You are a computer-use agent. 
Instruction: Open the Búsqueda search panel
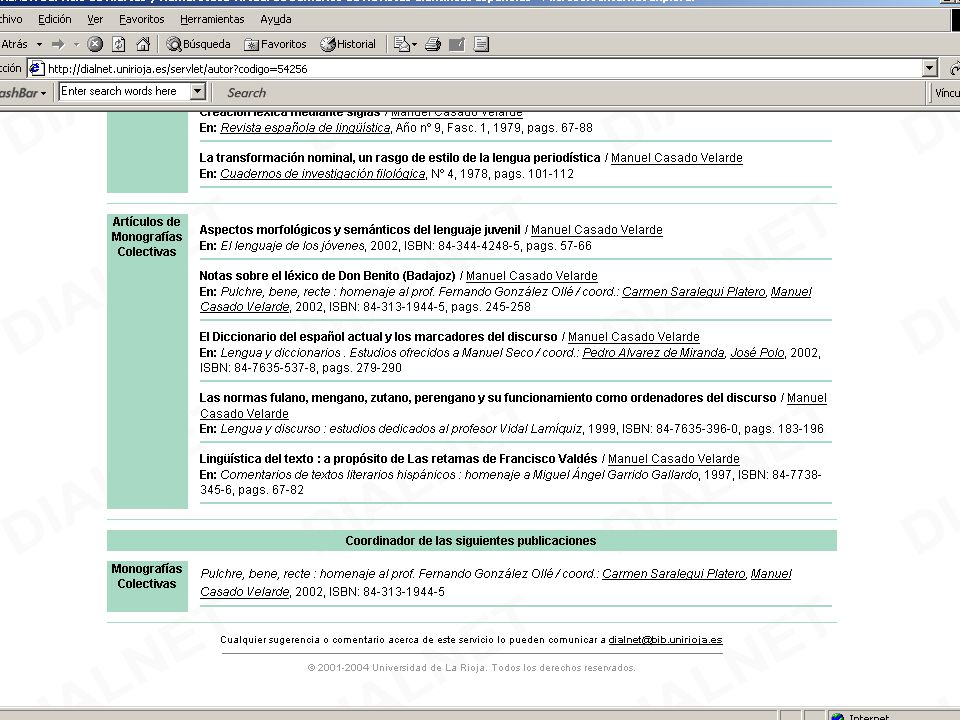click(x=198, y=44)
